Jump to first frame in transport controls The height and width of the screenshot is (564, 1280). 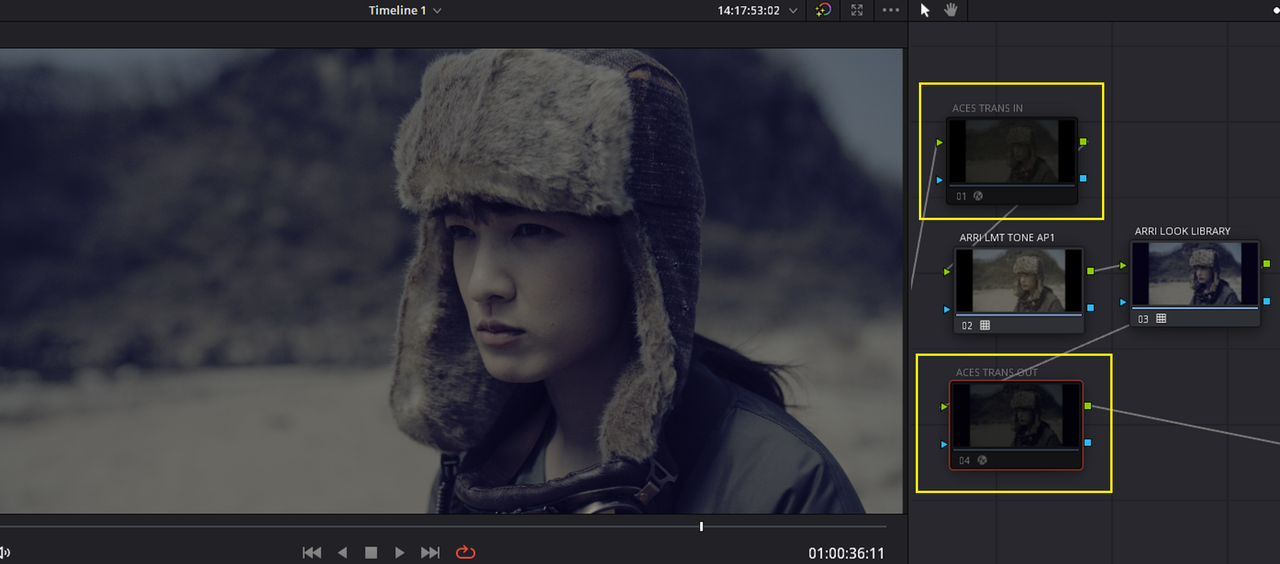click(x=312, y=552)
